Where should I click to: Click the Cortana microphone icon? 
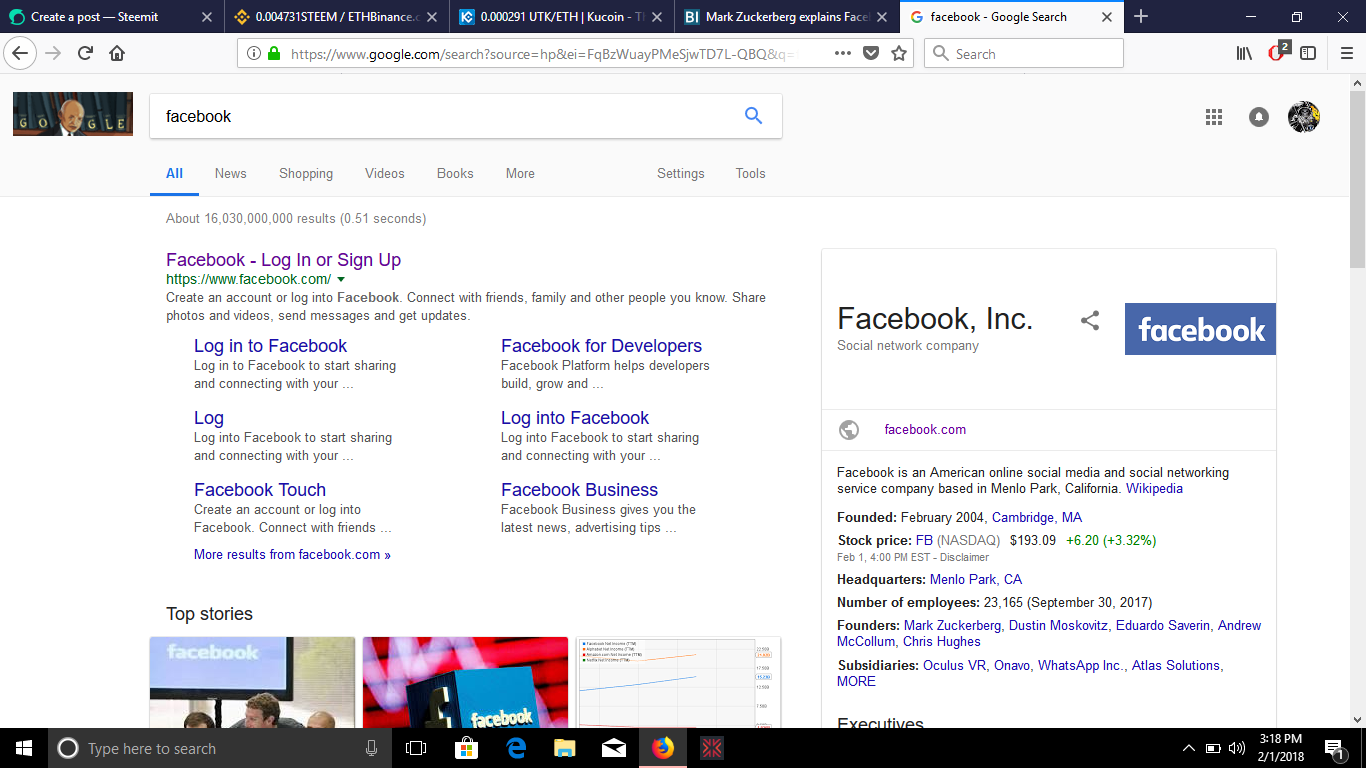pos(372,748)
